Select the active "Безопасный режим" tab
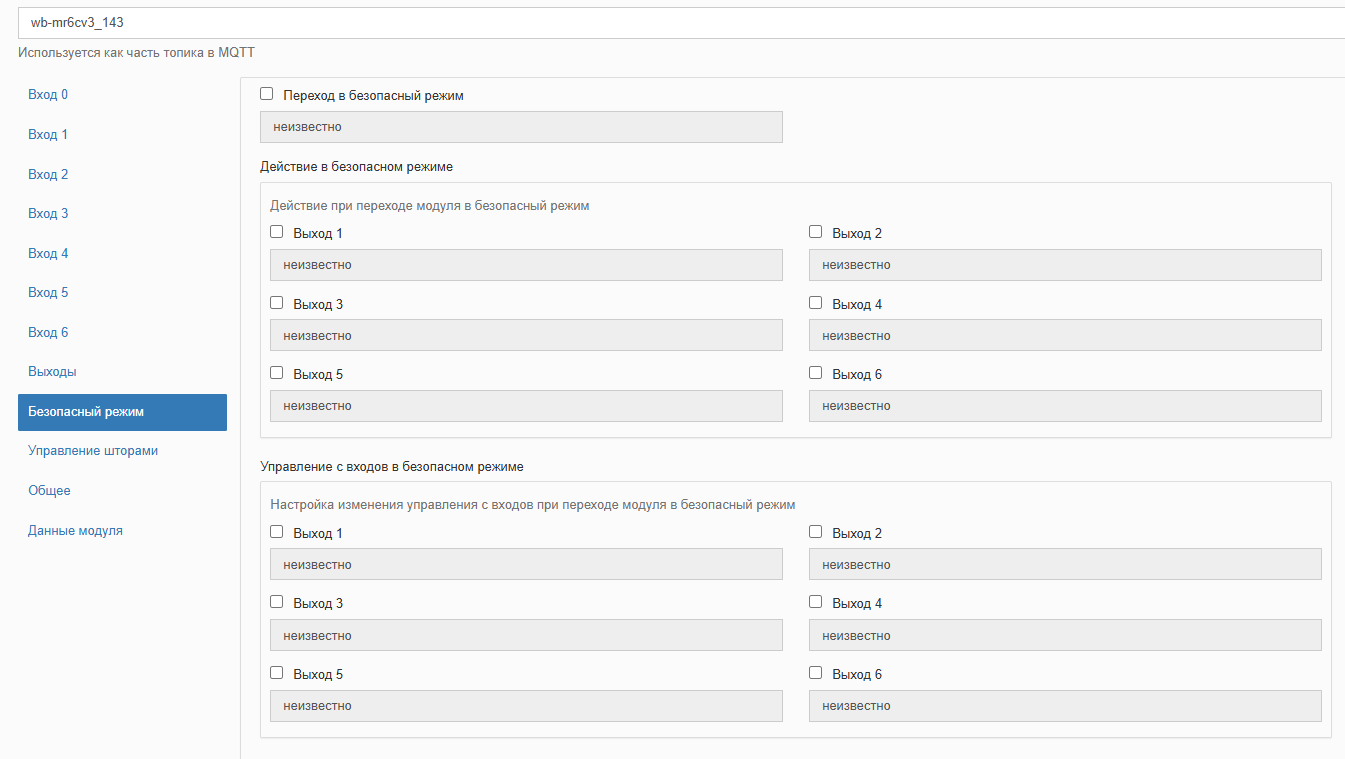The image size is (1345, 759). pyautogui.click(x=122, y=412)
